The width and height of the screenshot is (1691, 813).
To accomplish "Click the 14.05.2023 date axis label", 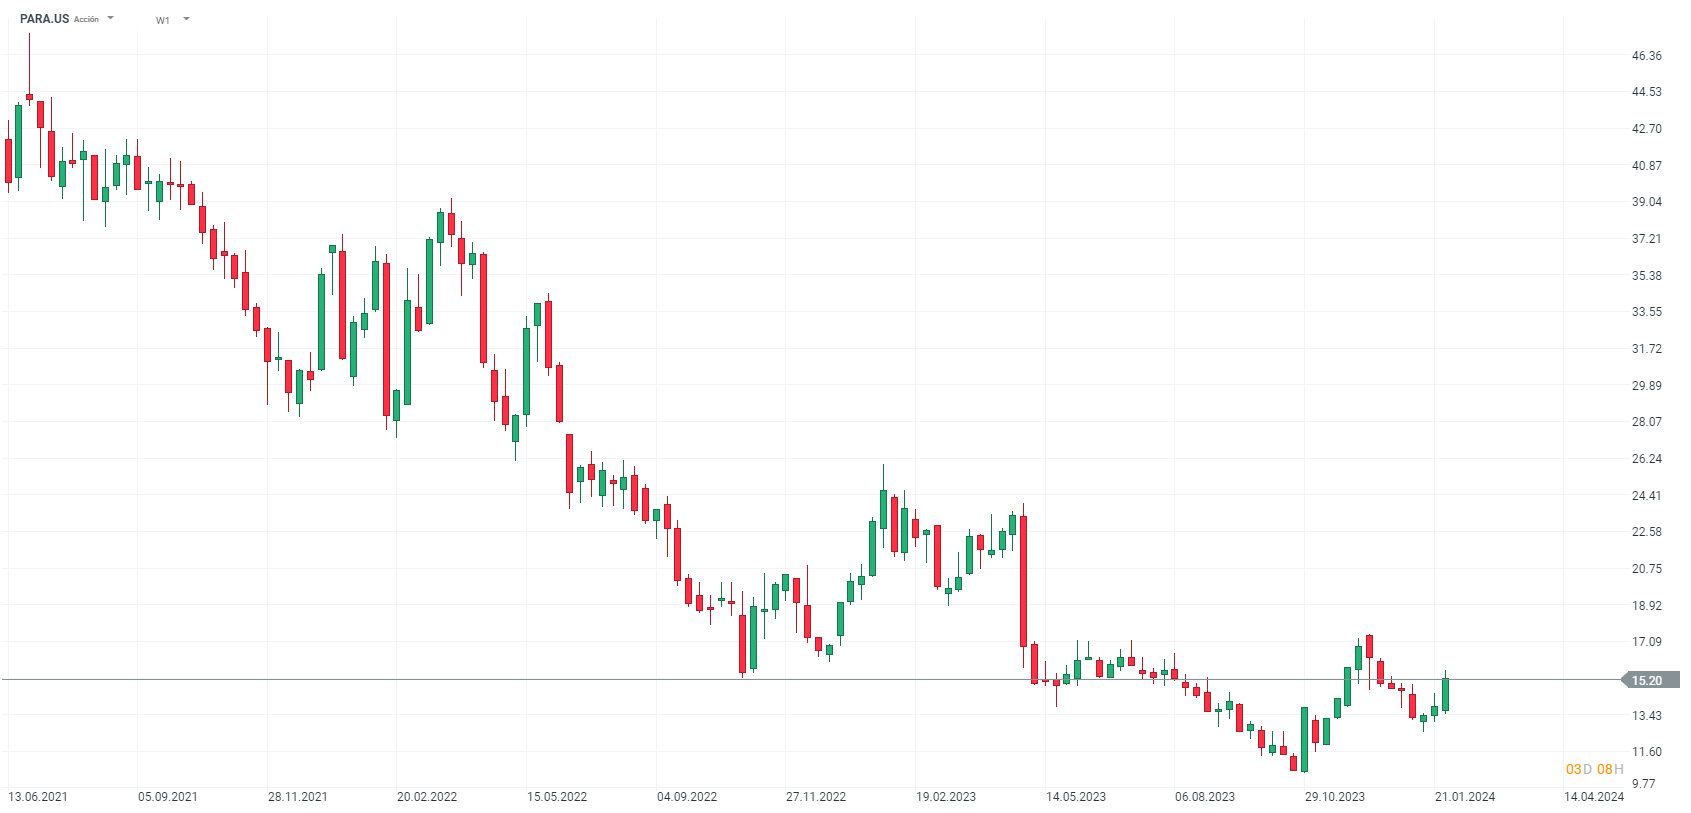I will click(1076, 797).
